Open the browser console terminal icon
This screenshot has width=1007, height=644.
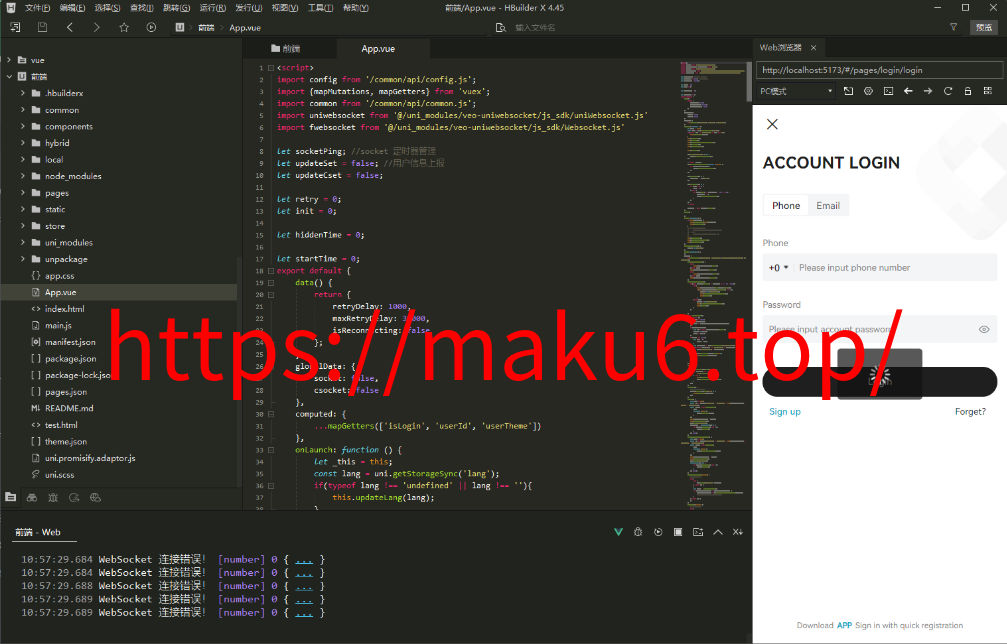point(888,91)
